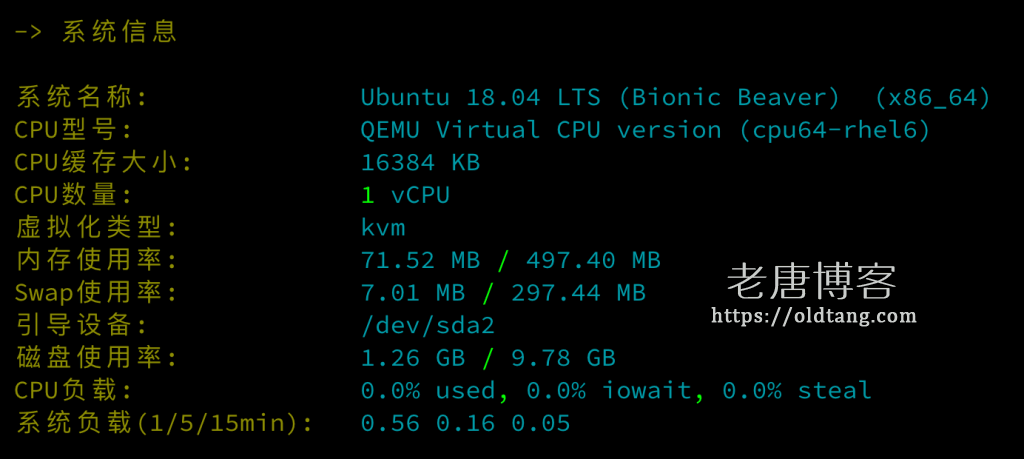The width and height of the screenshot is (1024, 459).
Task: Click the 1 vCPU count value
Action: pos(405,195)
